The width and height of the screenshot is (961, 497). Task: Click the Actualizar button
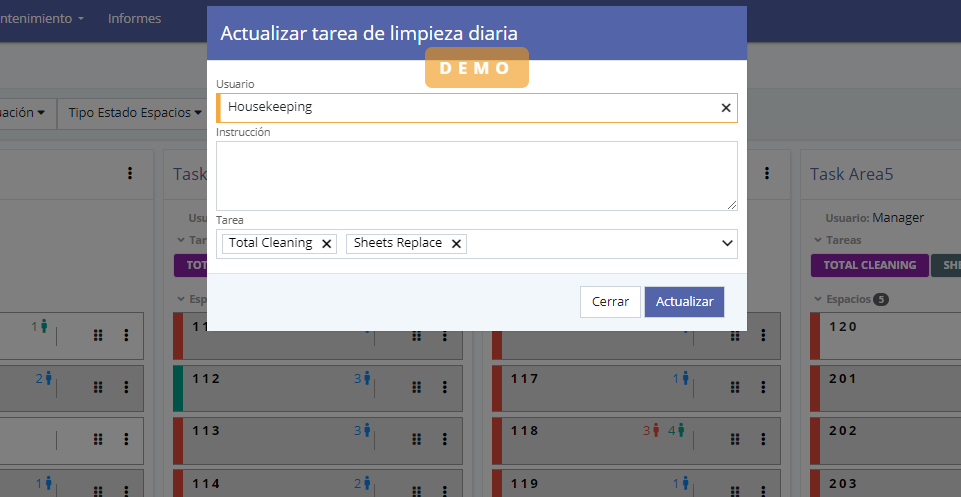tap(684, 302)
